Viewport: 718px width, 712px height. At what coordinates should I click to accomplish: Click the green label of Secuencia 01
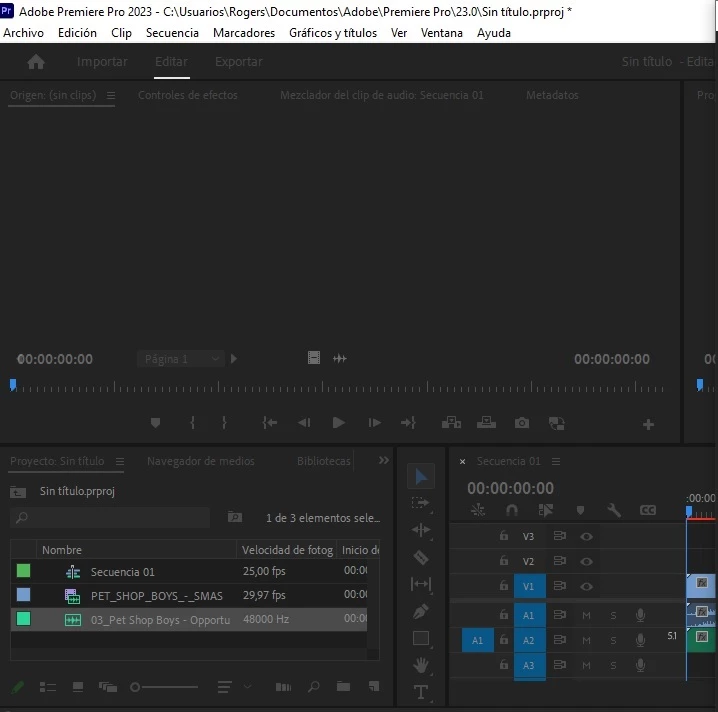pyautogui.click(x=23, y=571)
